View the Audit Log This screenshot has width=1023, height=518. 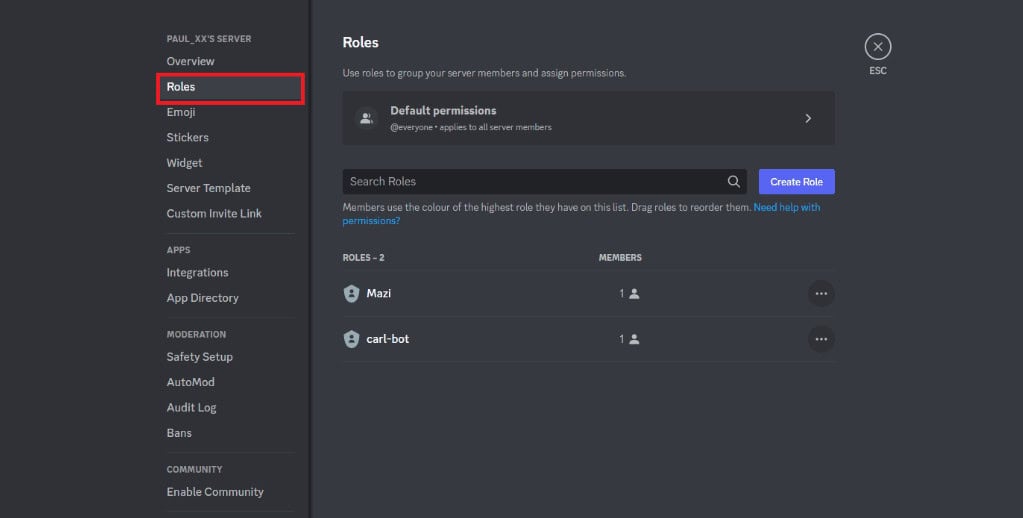[x=191, y=408]
